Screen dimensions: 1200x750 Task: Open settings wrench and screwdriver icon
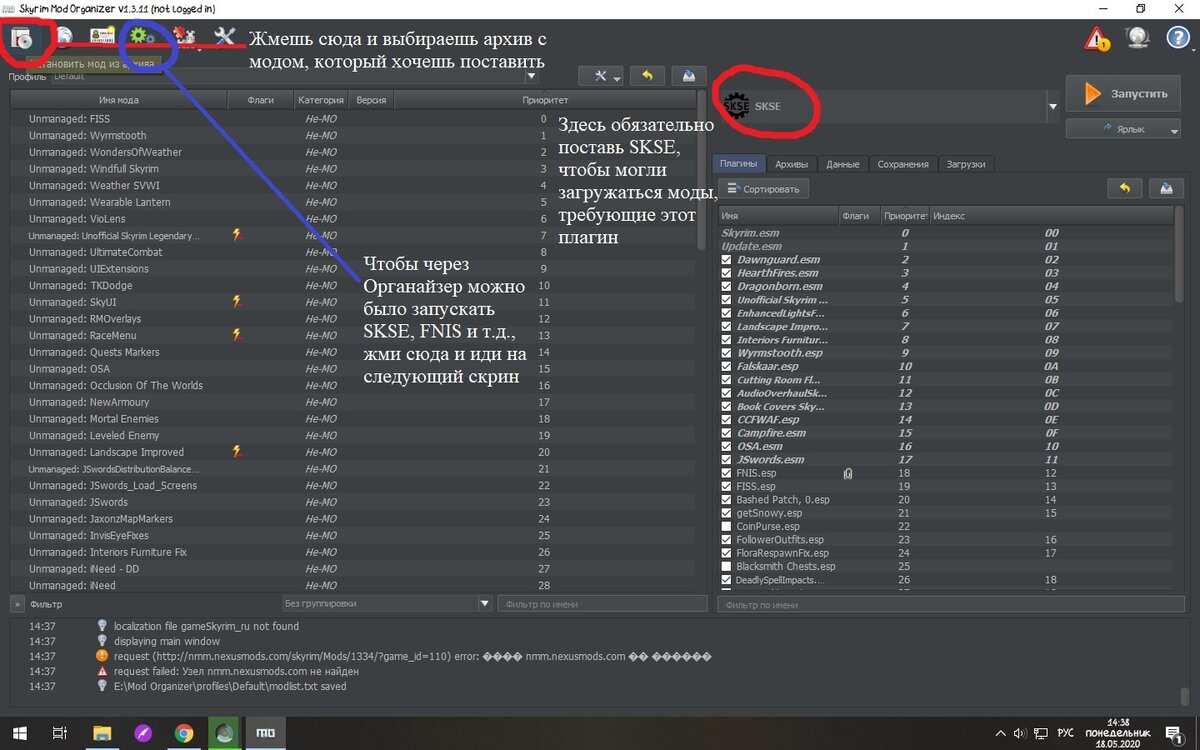(x=225, y=39)
